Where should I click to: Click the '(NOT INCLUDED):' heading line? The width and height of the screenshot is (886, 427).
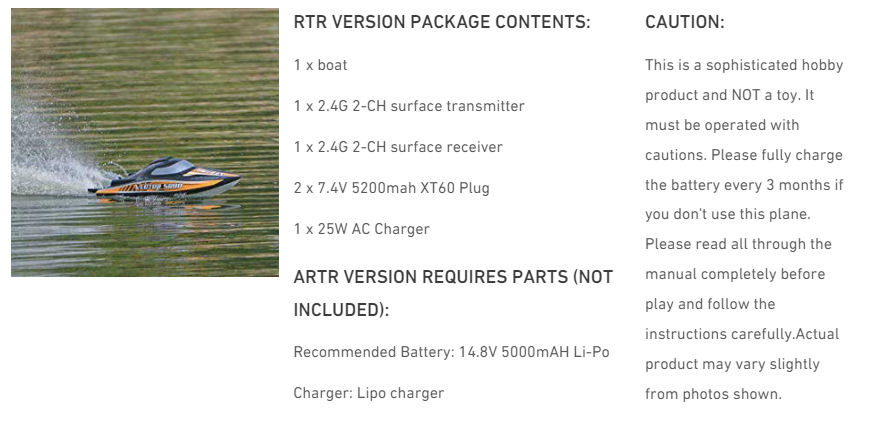point(341,310)
